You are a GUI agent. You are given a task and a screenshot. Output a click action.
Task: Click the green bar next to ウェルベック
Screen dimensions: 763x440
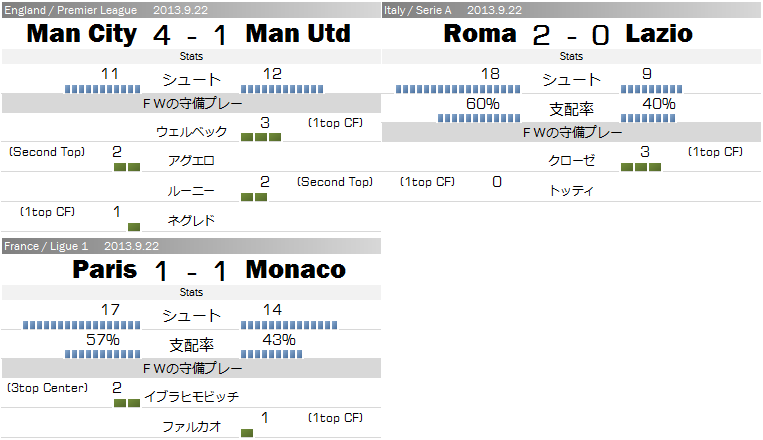coord(261,137)
